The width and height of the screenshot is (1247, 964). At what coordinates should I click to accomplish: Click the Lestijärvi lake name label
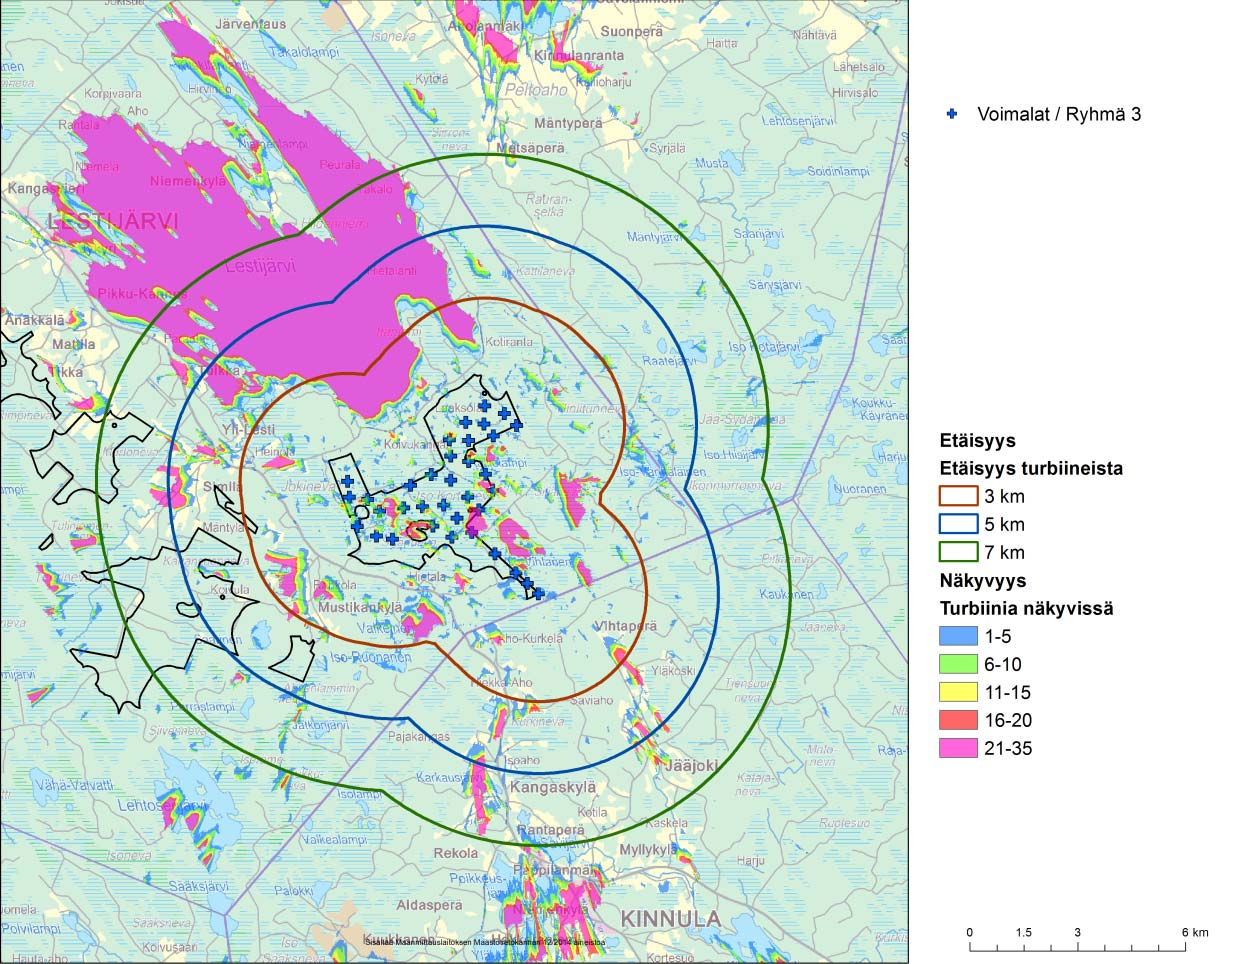(x=260, y=267)
